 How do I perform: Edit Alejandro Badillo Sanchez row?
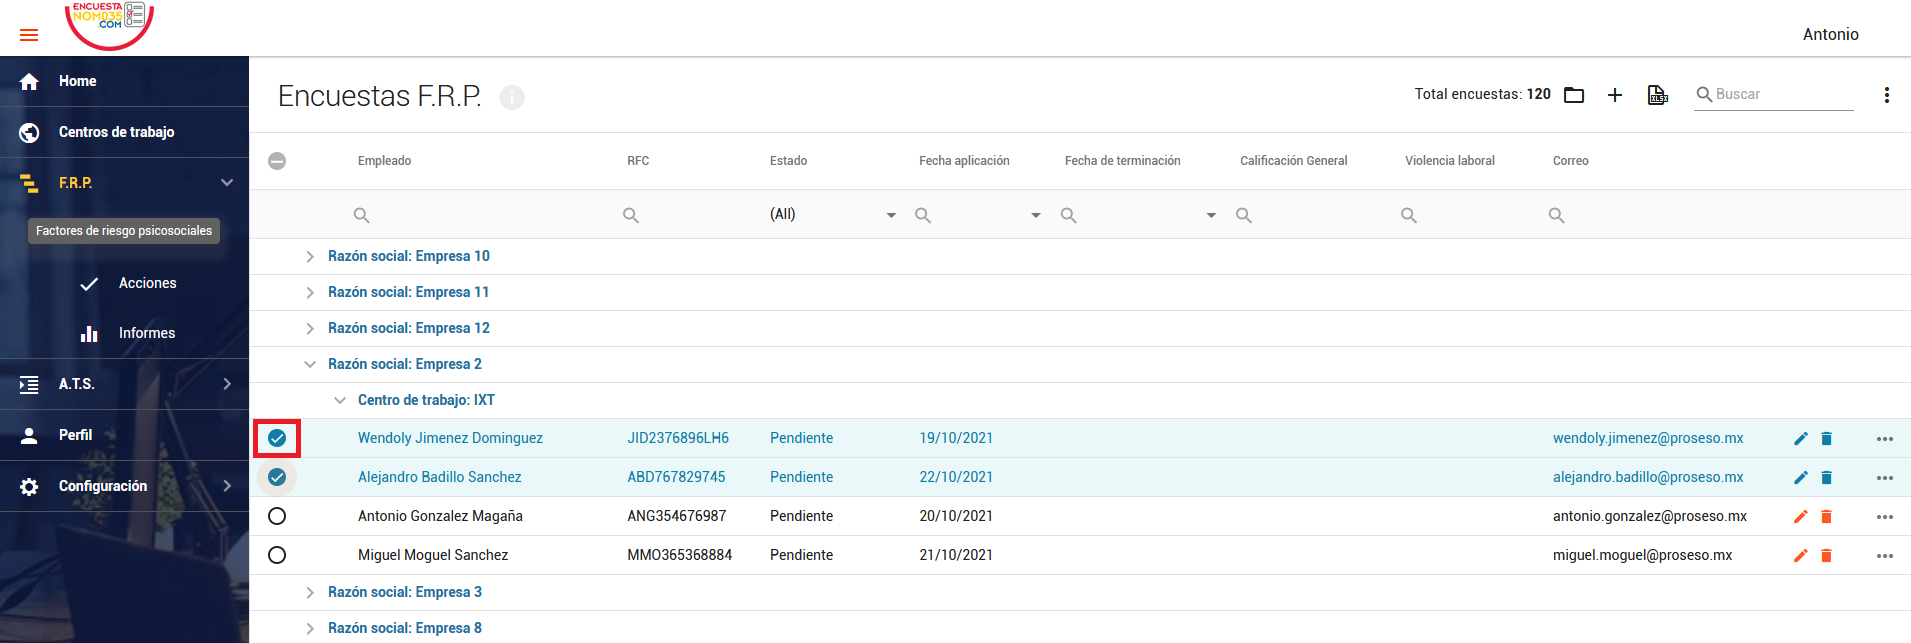(1800, 477)
